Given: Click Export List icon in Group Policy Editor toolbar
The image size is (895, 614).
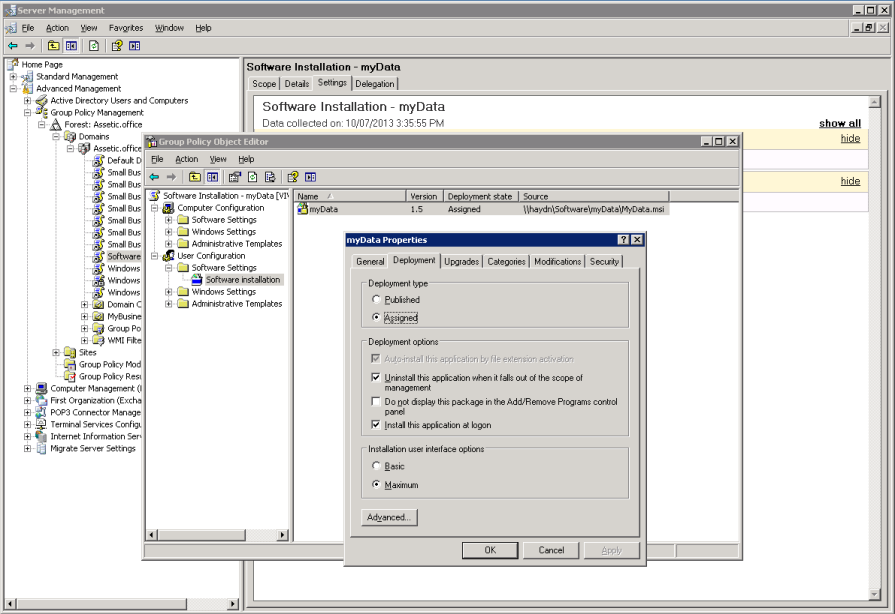Looking at the screenshot, I should [x=270, y=177].
